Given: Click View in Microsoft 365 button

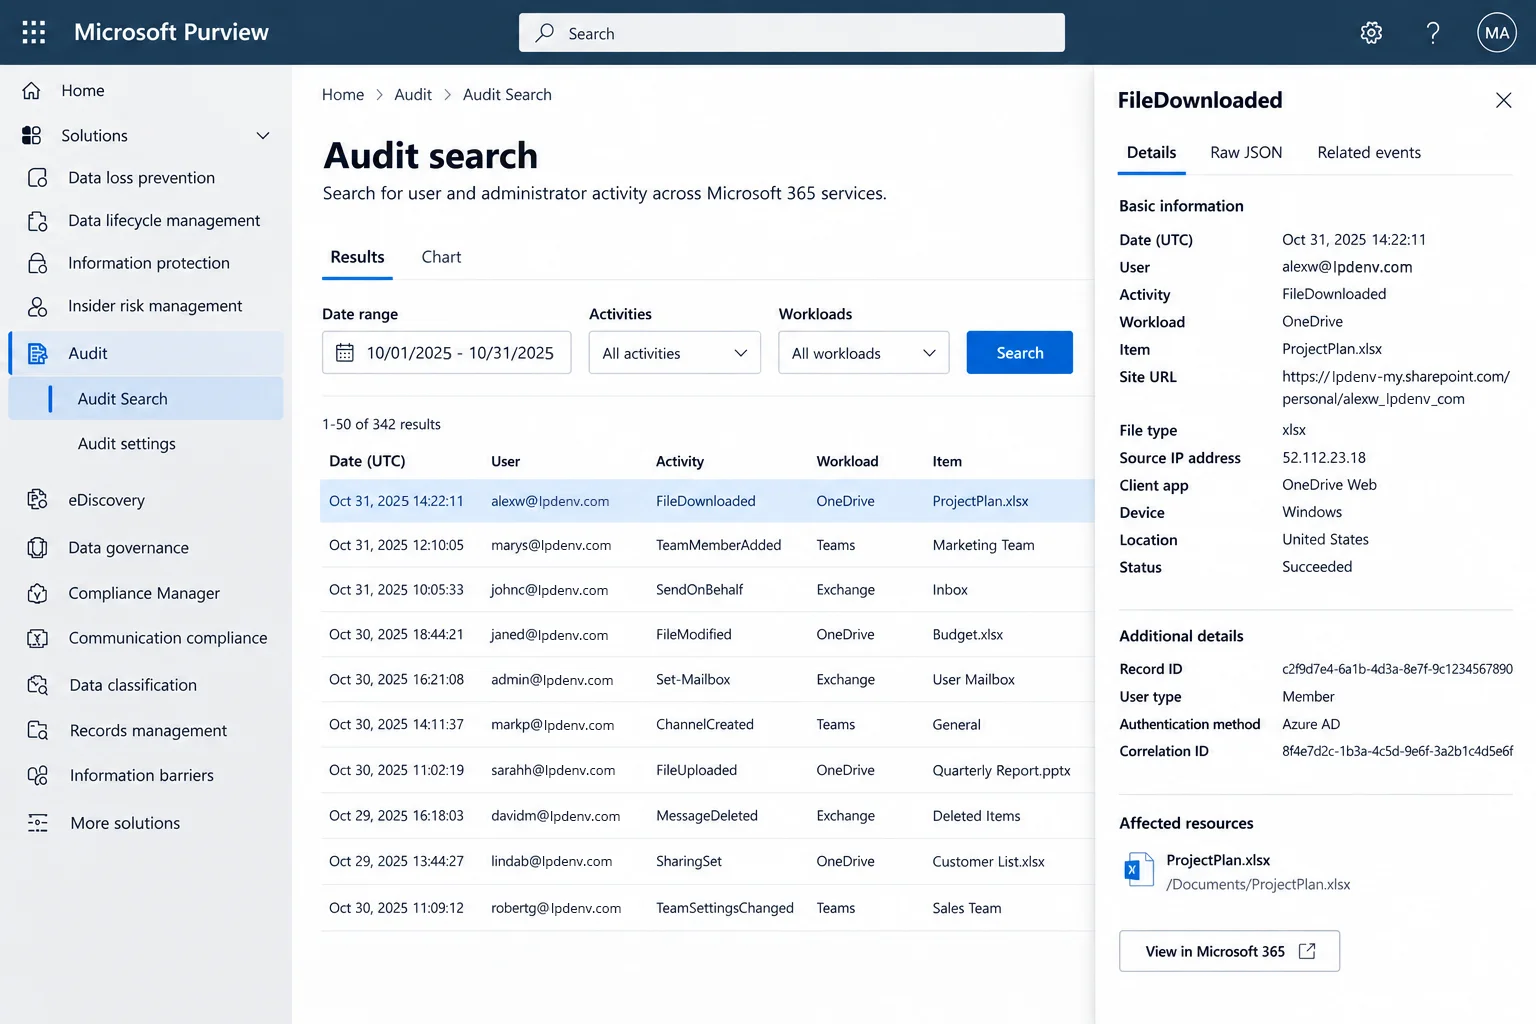Looking at the screenshot, I should pos(1229,951).
